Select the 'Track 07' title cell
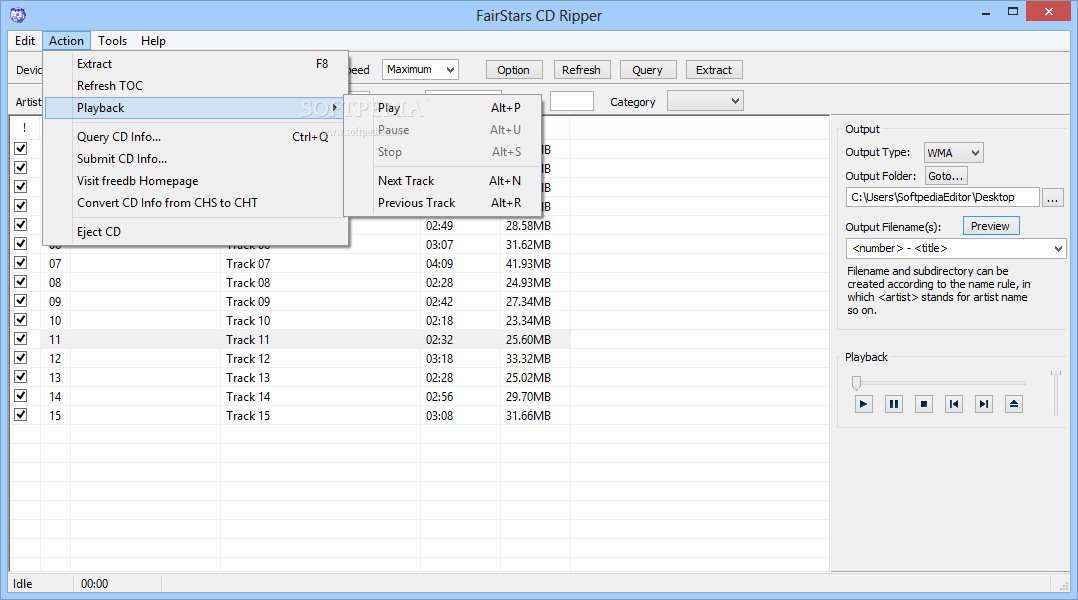This screenshot has width=1078, height=600. pyautogui.click(x=248, y=264)
